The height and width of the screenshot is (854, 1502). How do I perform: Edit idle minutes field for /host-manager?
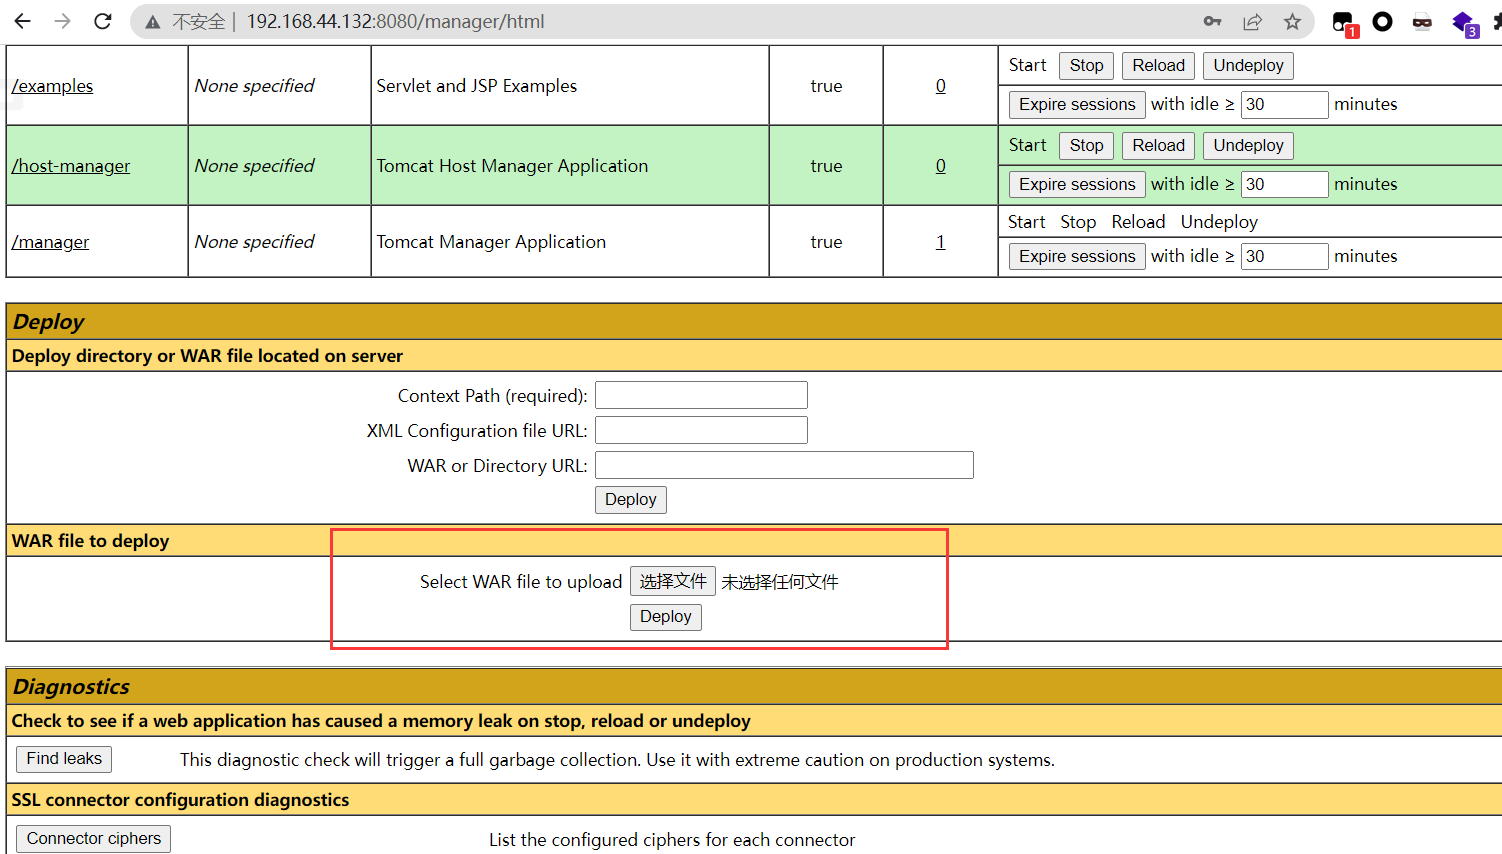tap(1284, 184)
